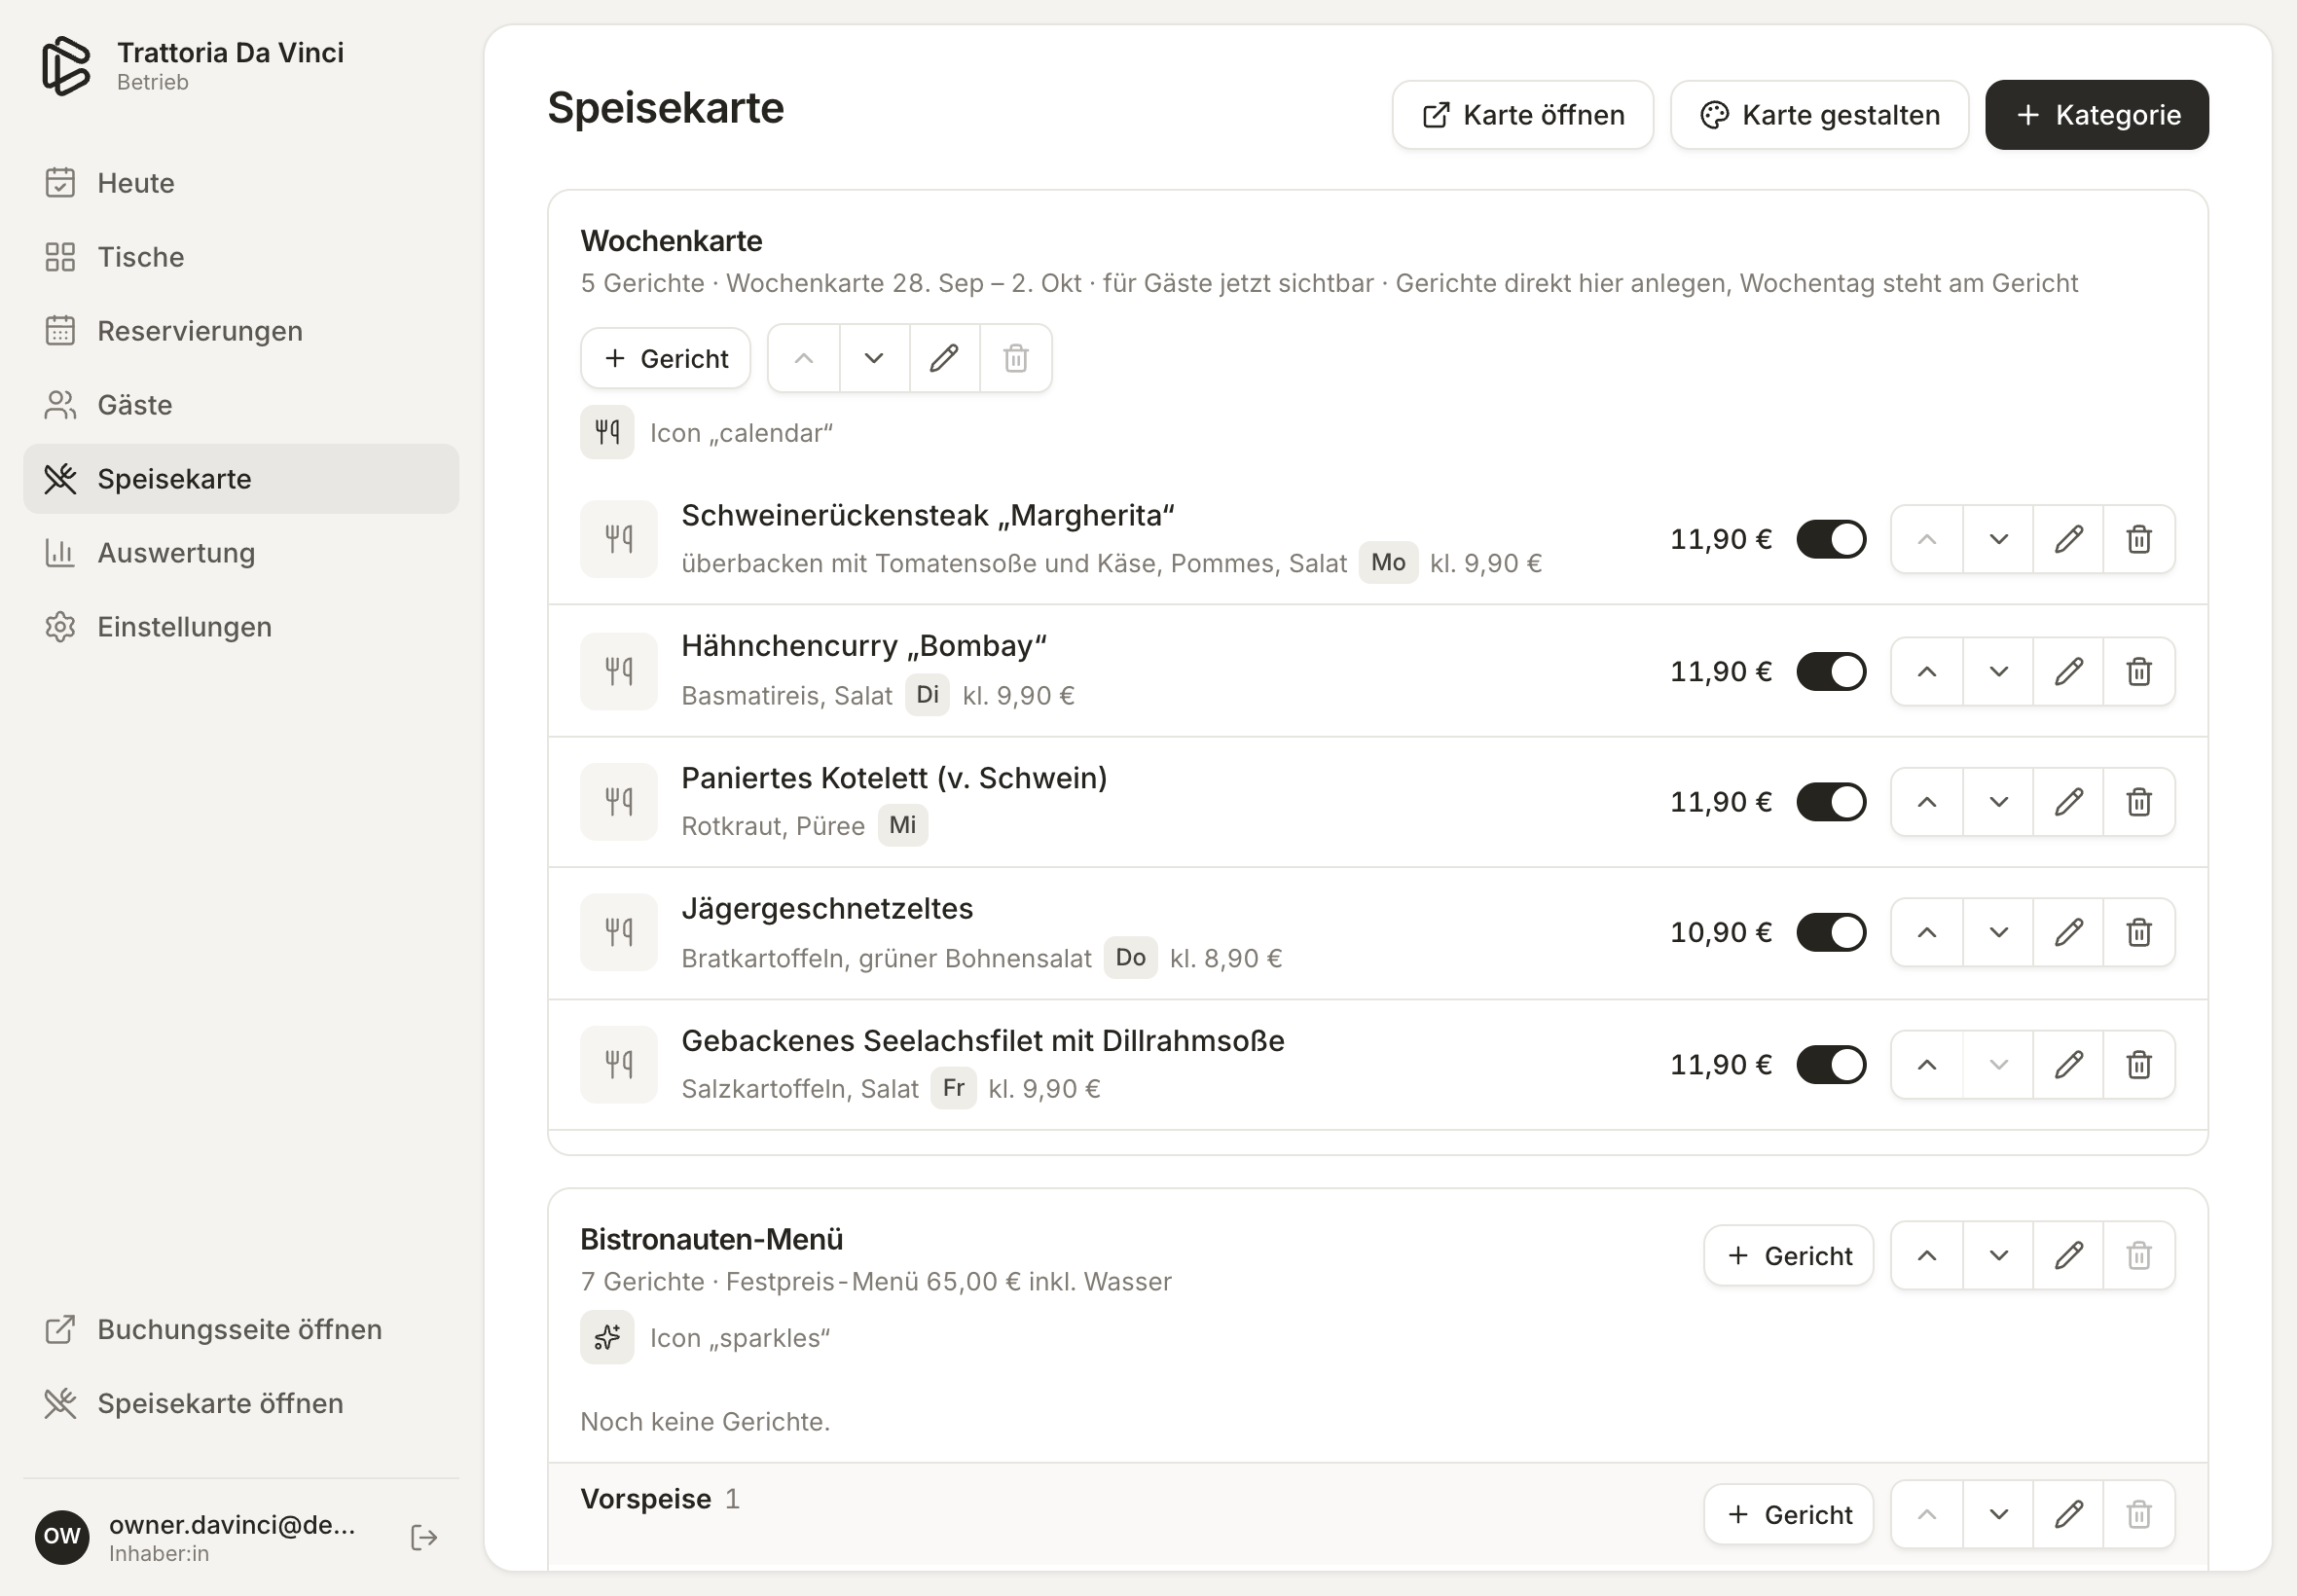The height and width of the screenshot is (1596, 2297).
Task: Edit the Wochenkarte category with pencil icon
Action: click(x=944, y=358)
